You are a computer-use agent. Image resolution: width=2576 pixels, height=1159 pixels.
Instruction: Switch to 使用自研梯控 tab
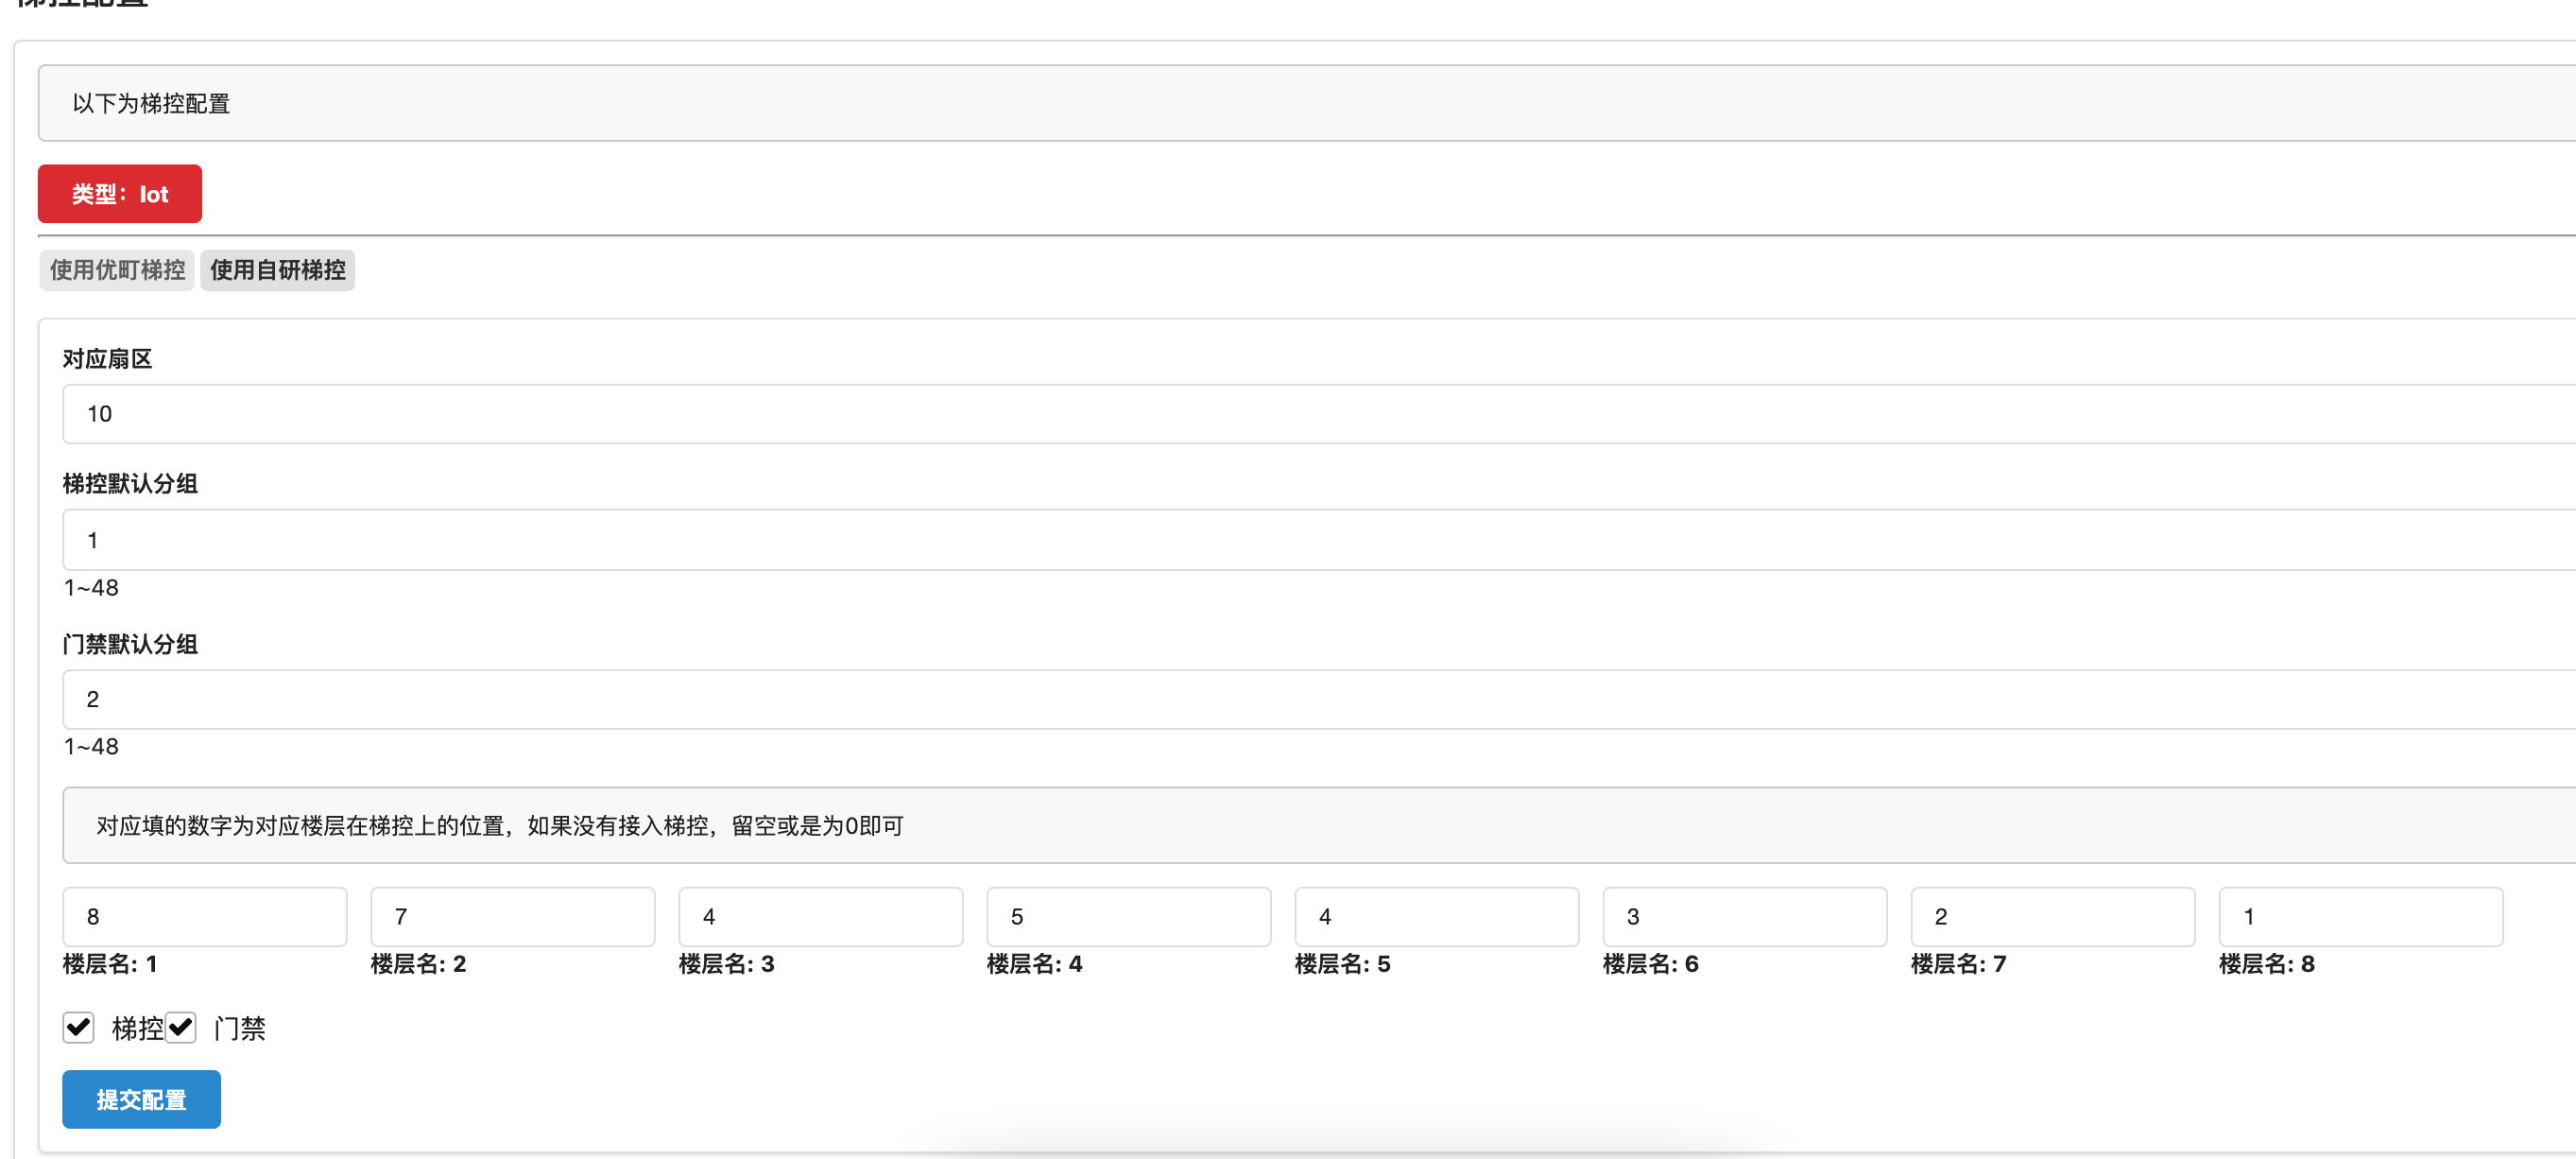[x=277, y=270]
